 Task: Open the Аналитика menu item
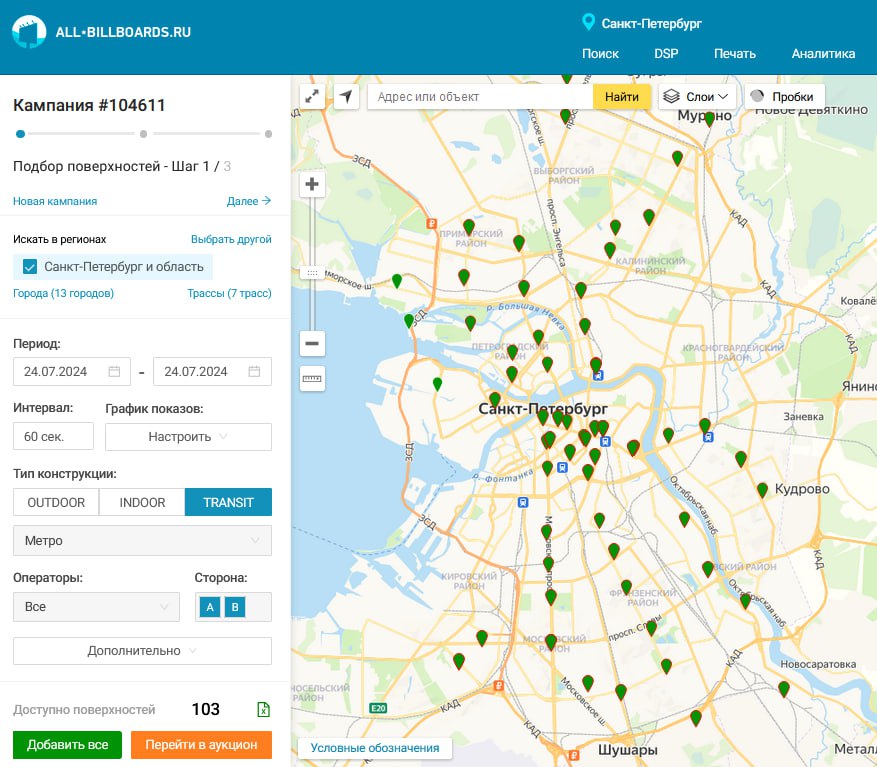pos(823,54)
